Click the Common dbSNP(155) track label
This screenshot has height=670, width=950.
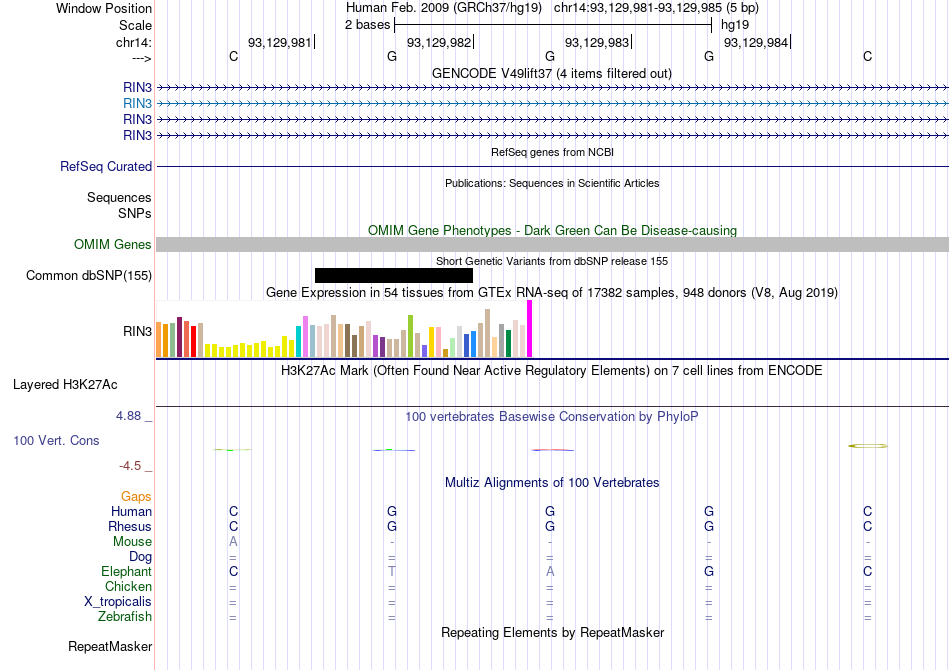(88, 276)
